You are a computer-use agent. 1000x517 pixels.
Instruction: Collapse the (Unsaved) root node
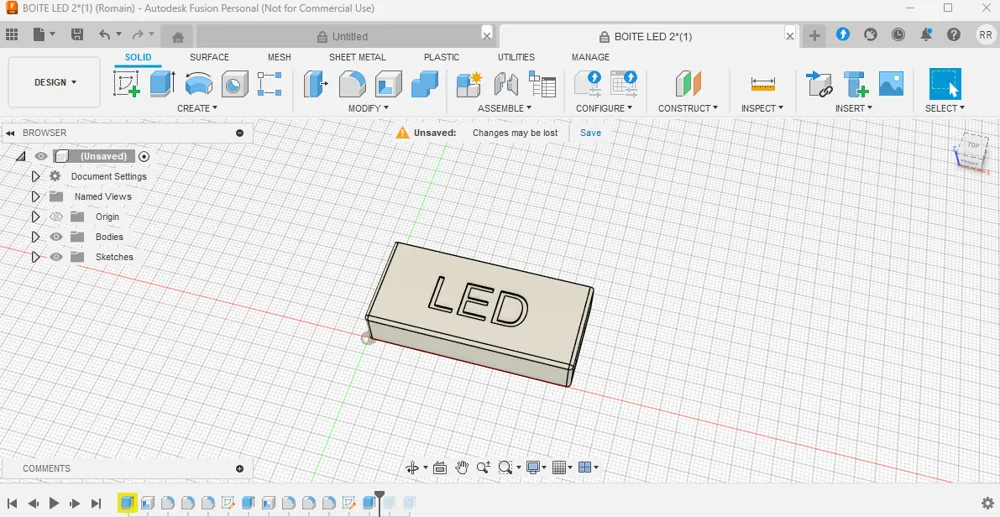(x=21, y=156)
